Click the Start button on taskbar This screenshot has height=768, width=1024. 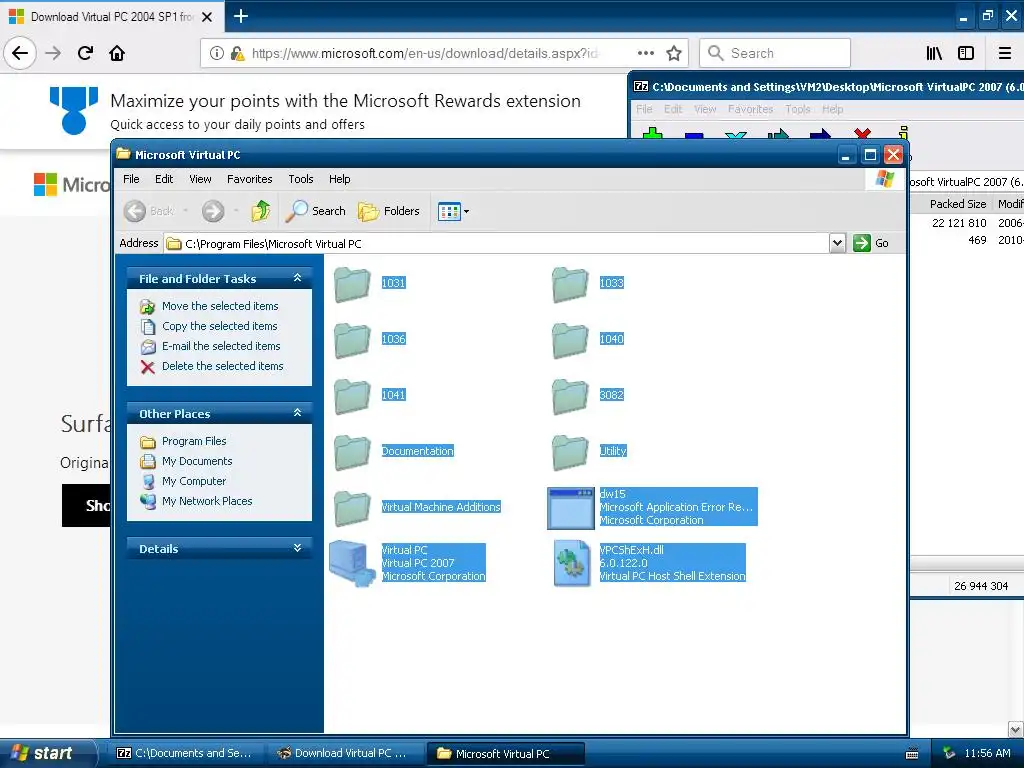pyautogui.click(x=47, y=753)
